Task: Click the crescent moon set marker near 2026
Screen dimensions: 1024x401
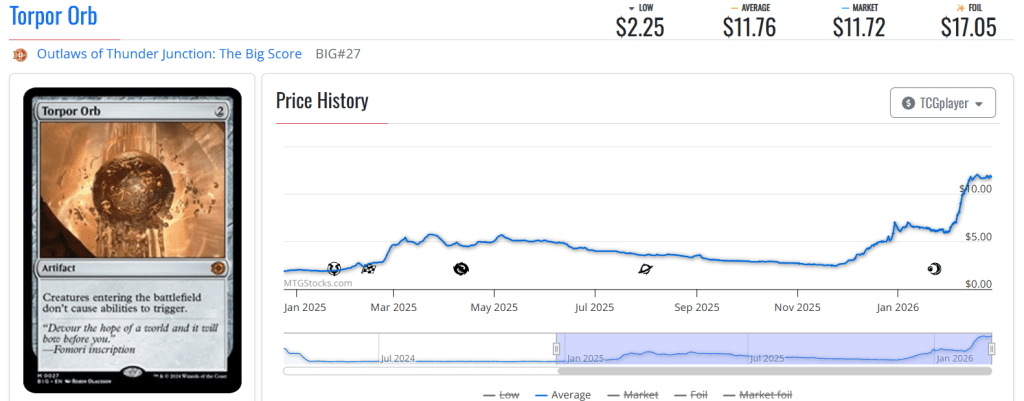Action: coord(934,268)
